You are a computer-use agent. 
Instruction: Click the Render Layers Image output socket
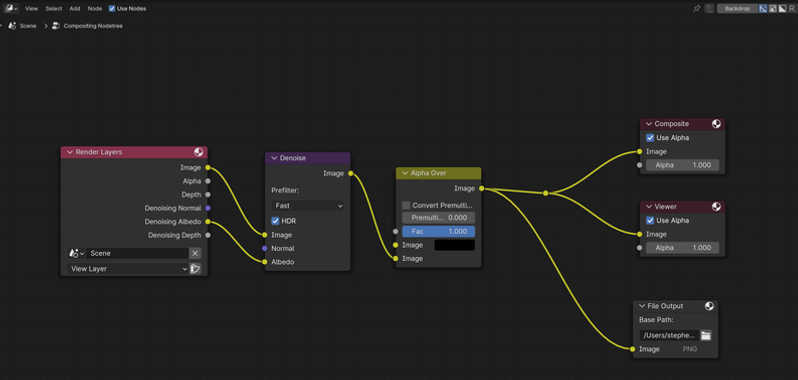point(208,167)
